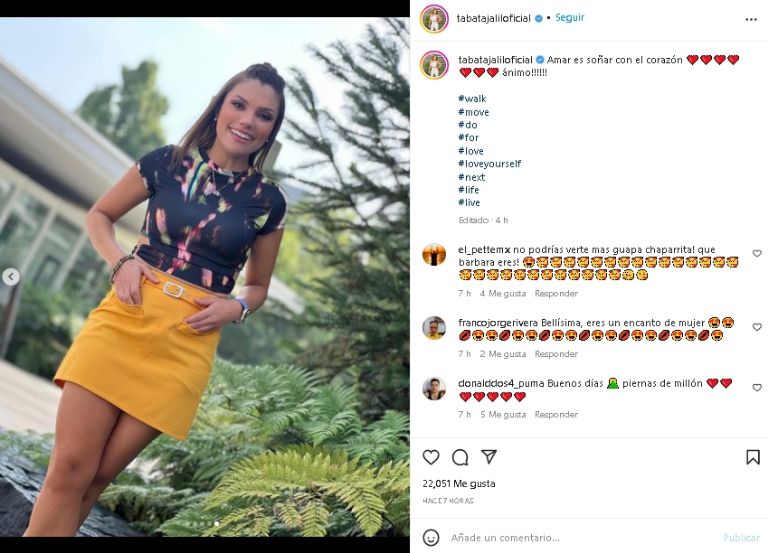Image resolution: width=768 pixels, height=553 pixels.
Task: Click Seguir to follow the account
Action: [x=569, y=18]
